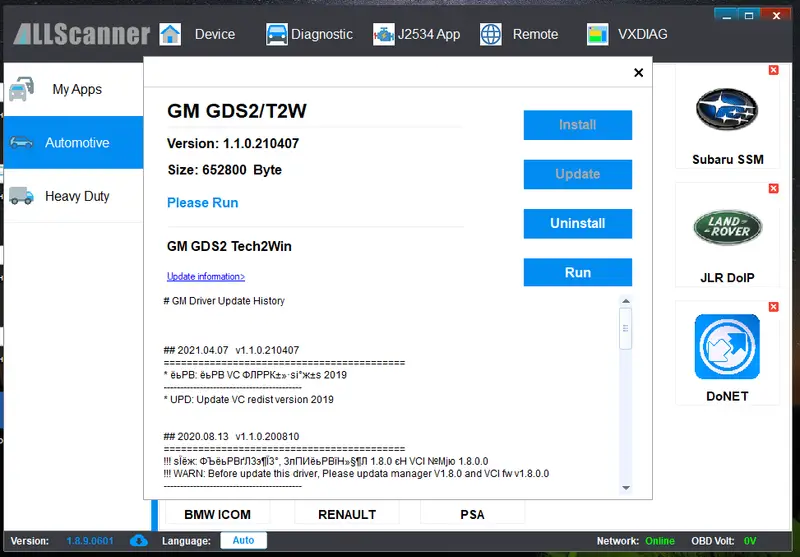The image size is (800, 557).
Task: Minimize the ALLScanner window
Action: (727, 16)
